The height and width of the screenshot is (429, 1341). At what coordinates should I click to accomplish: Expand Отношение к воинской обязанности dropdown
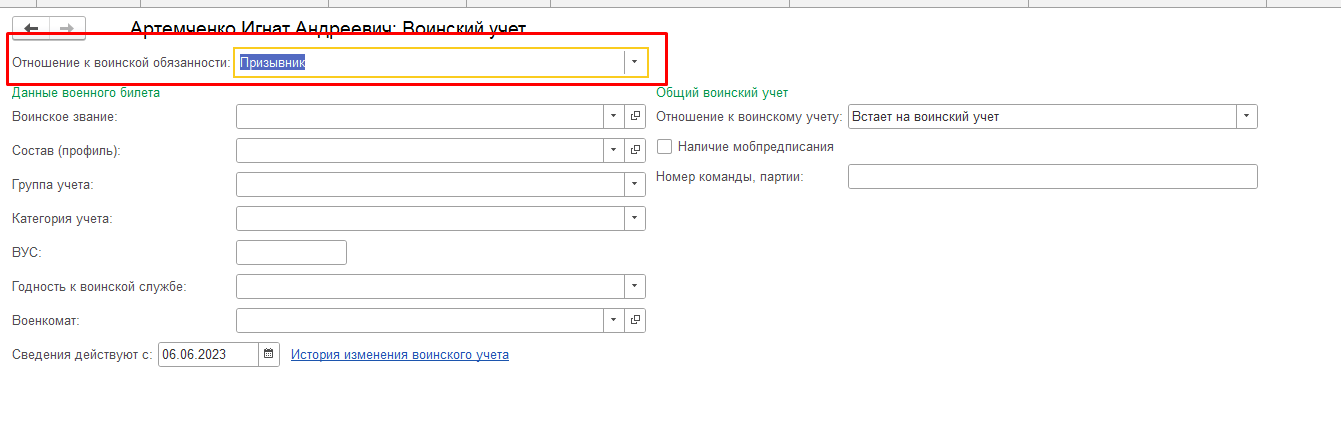click(x=635, y=62)
